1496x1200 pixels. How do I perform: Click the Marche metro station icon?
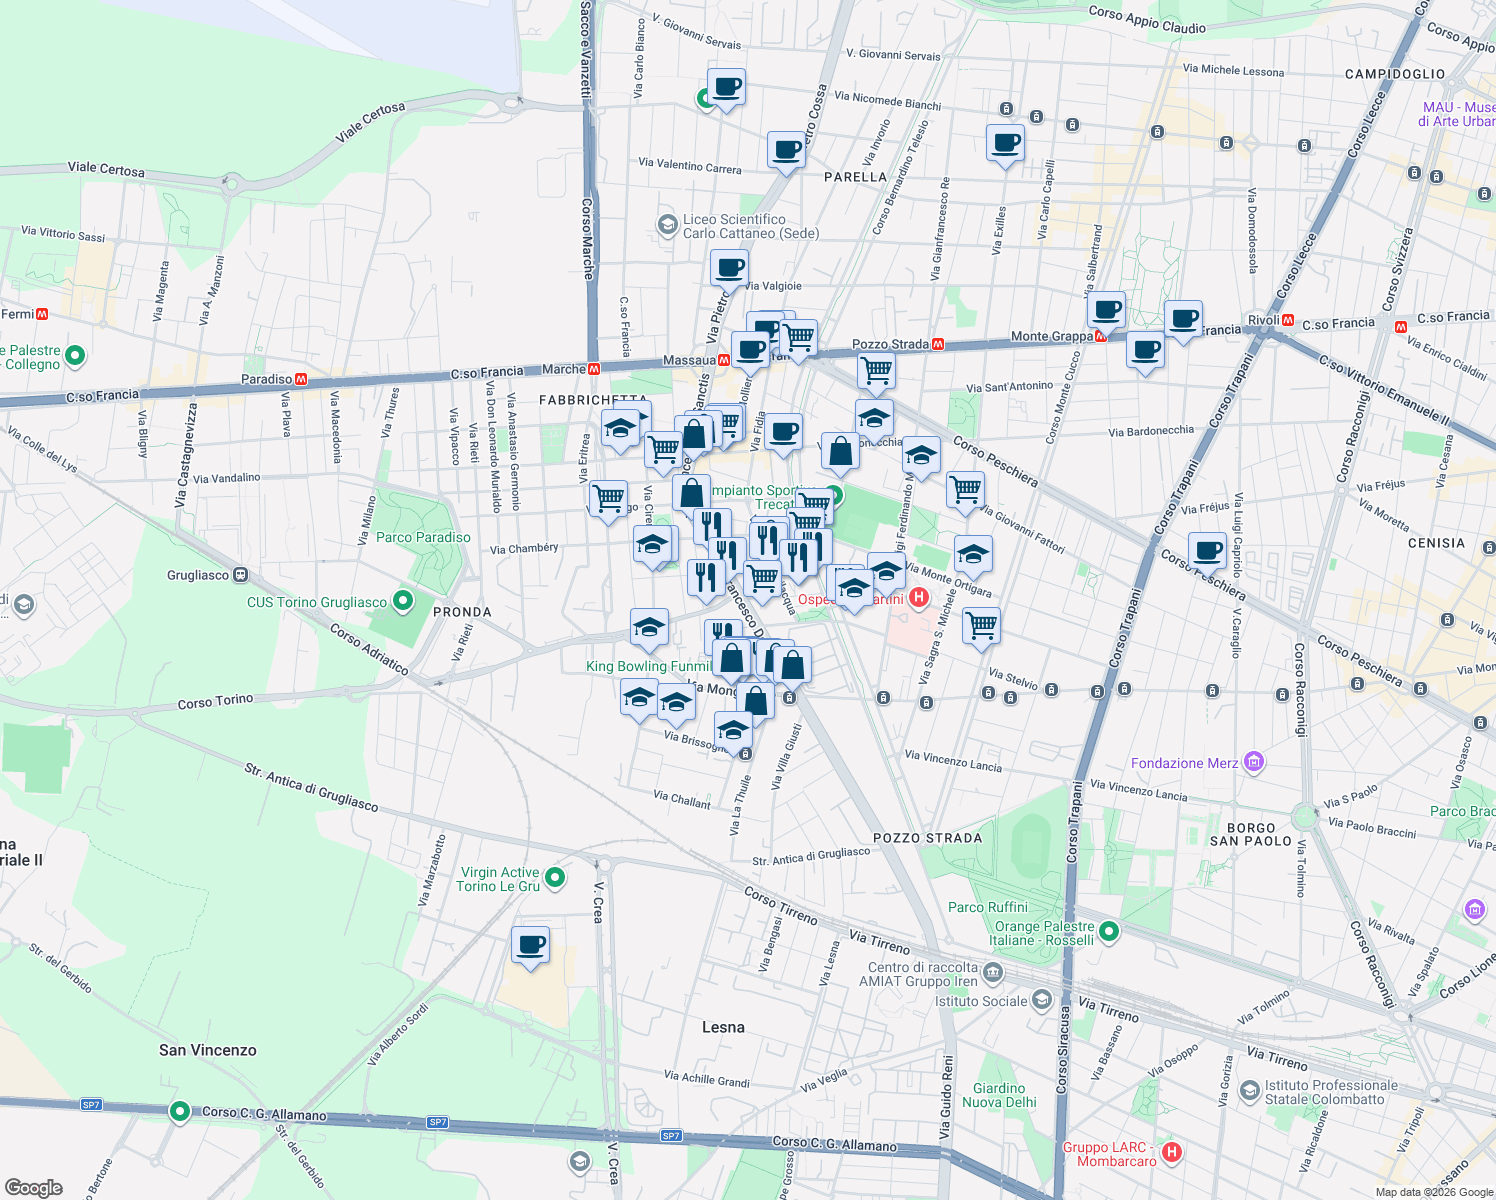[594, 369]
